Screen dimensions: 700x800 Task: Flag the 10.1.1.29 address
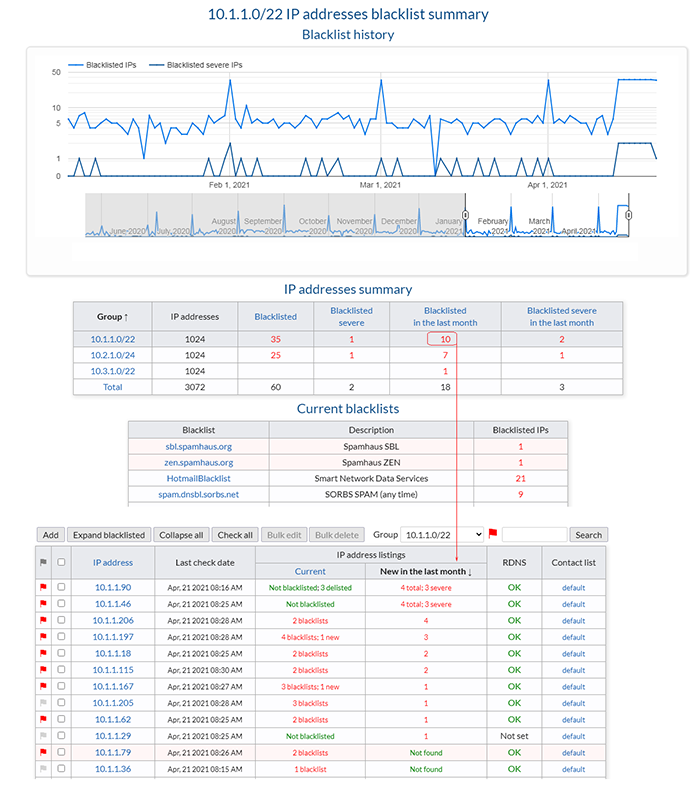[x=43, y=736]
